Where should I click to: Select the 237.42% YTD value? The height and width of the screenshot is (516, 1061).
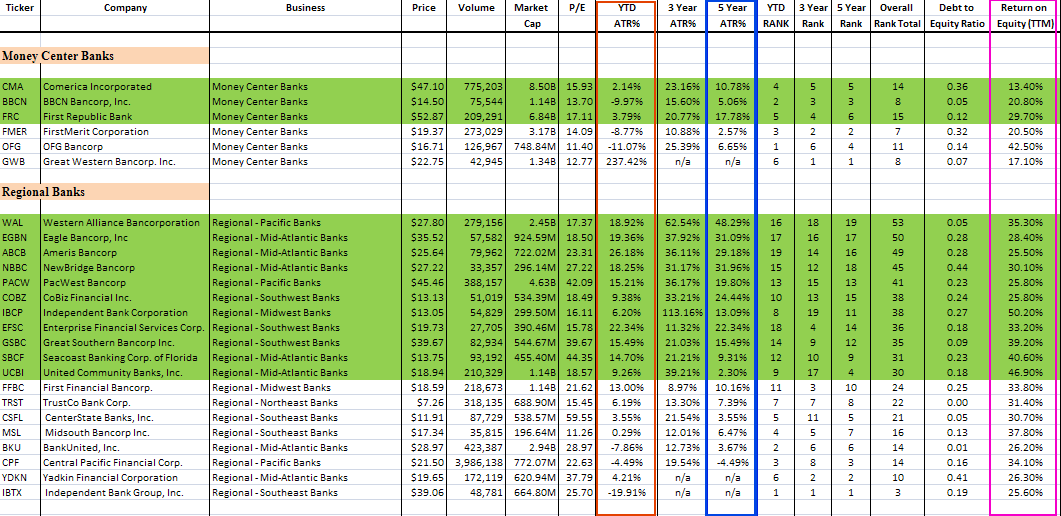pyautogui.click(x=626, y=162)
